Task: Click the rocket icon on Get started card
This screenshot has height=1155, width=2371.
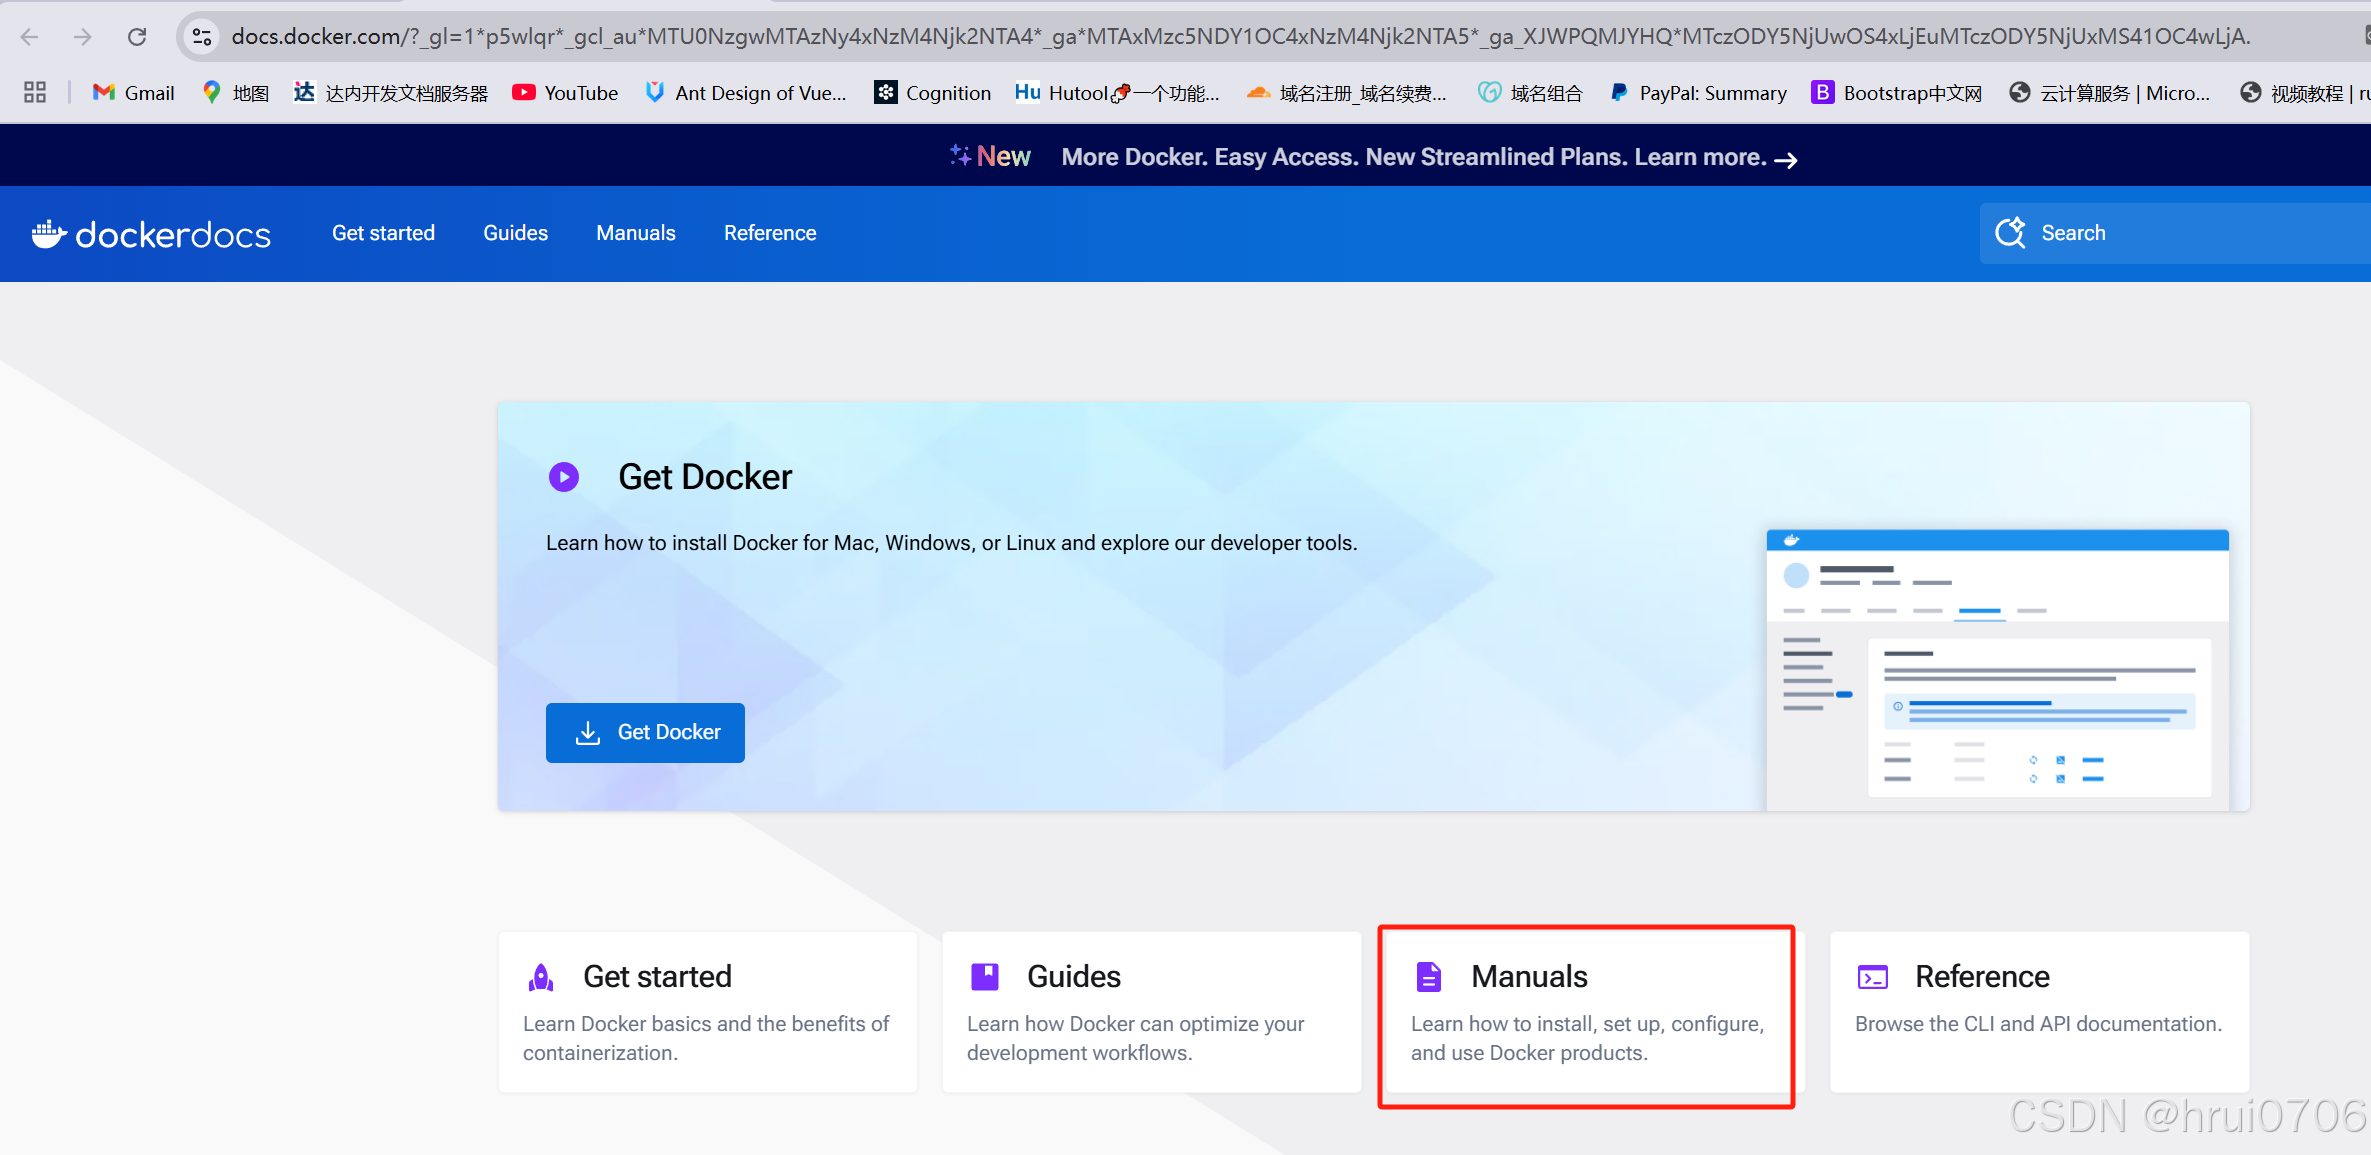Action: point(541,977)
